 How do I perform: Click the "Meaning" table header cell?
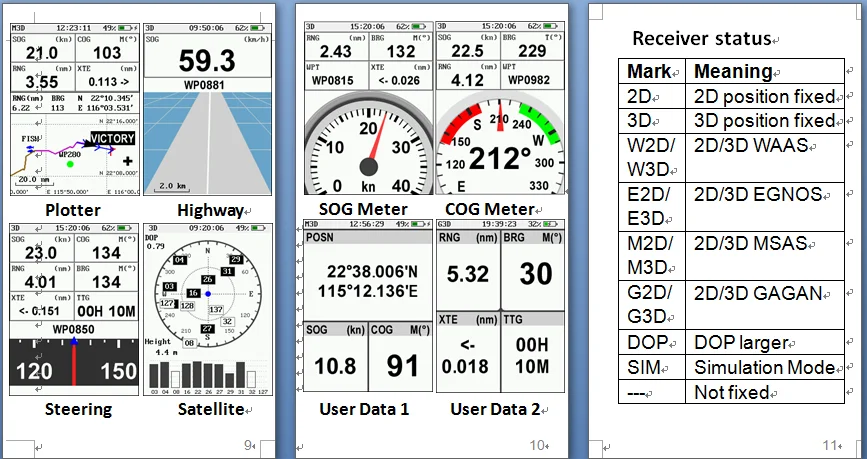(765, 71)
